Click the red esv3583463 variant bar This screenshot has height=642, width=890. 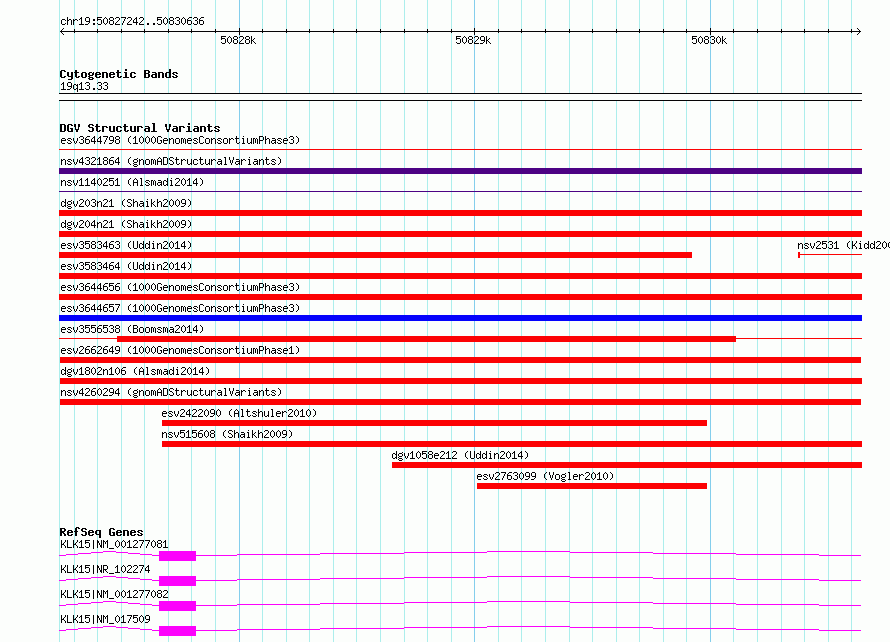click(x=376, y=255)
